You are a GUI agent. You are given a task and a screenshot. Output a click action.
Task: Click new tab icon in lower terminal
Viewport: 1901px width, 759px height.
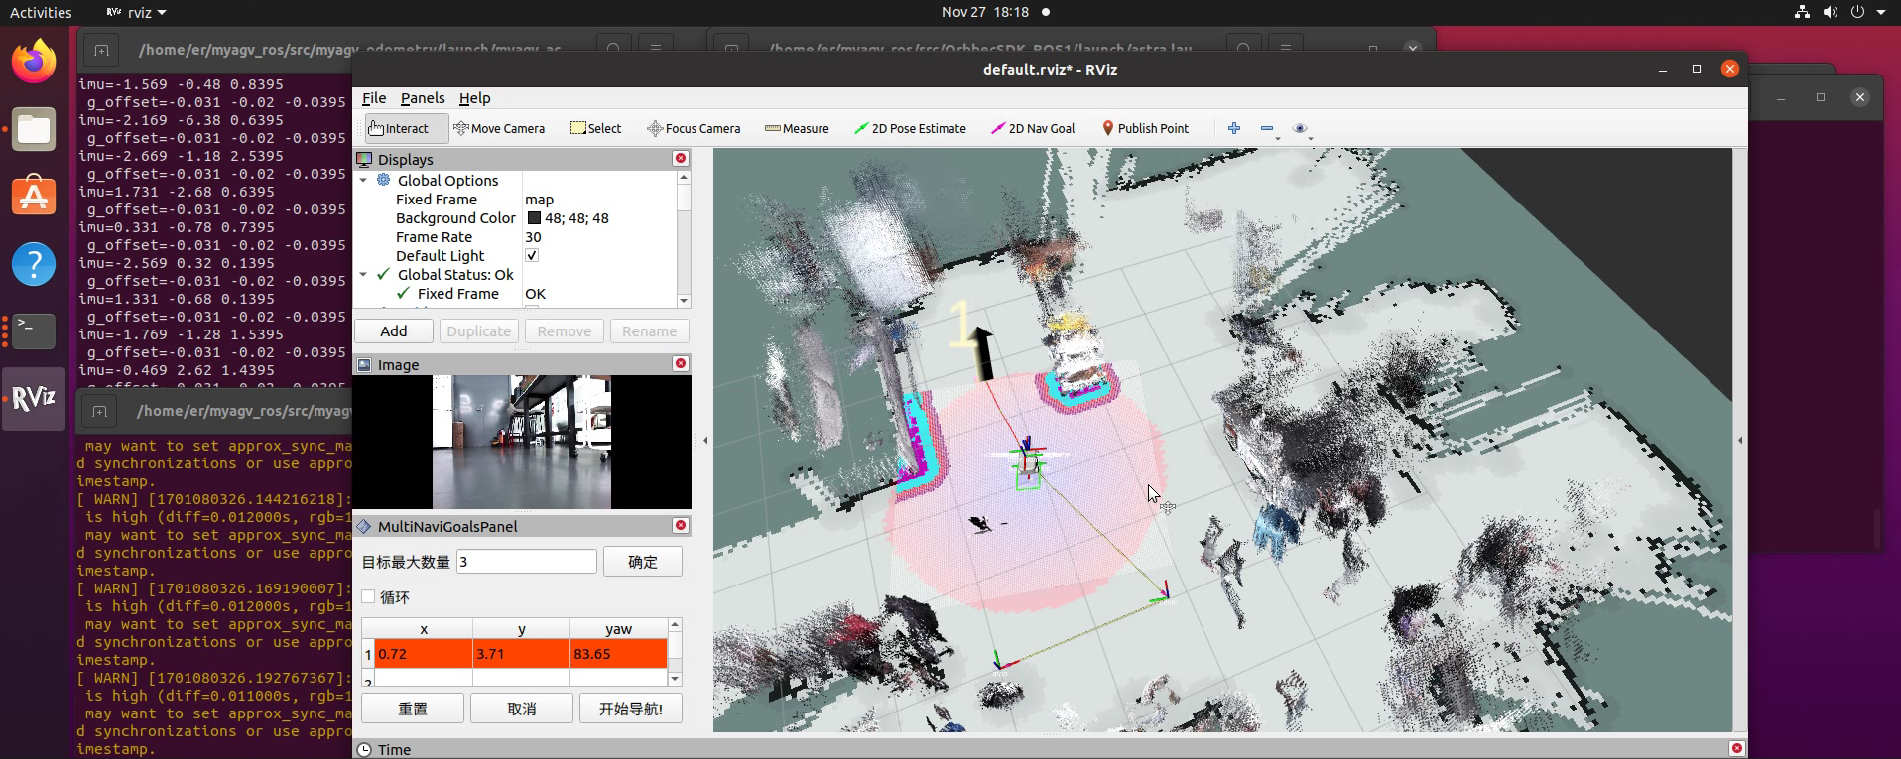99,411
